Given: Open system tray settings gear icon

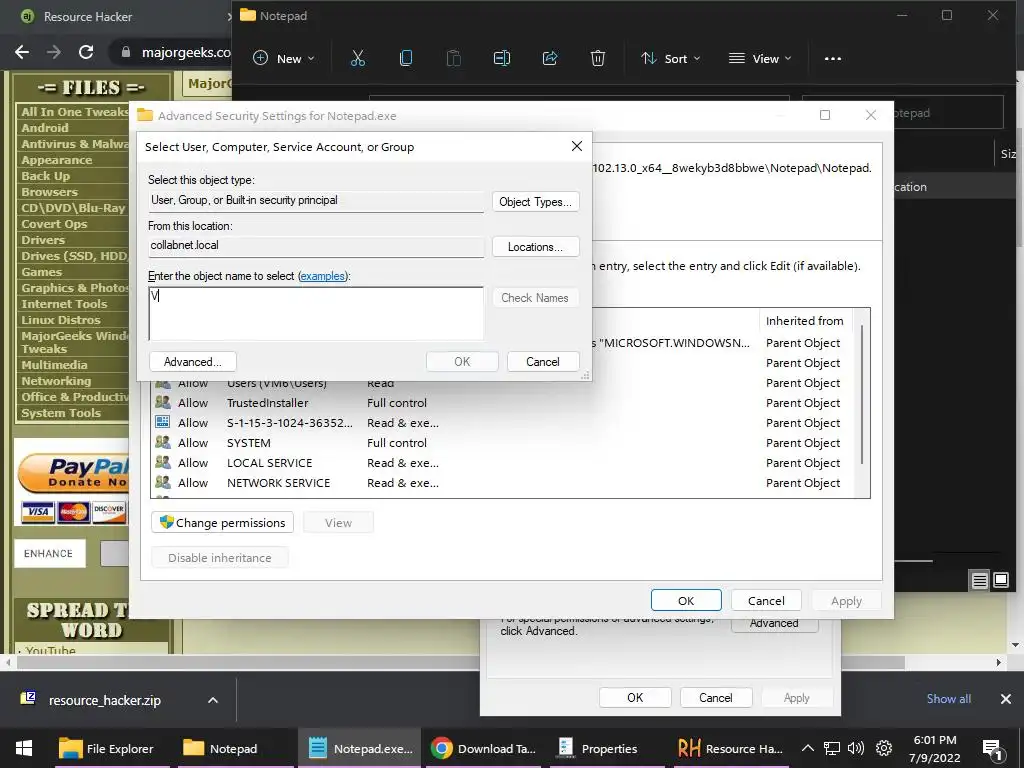Looking at the screenshot, I should (x=884, y=748).
